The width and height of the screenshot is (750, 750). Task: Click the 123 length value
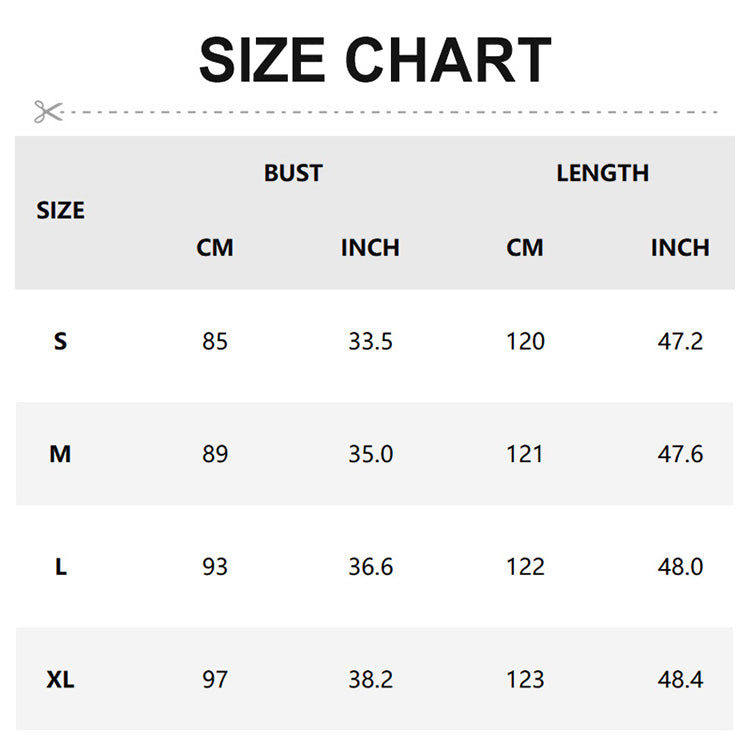[525, 680]
